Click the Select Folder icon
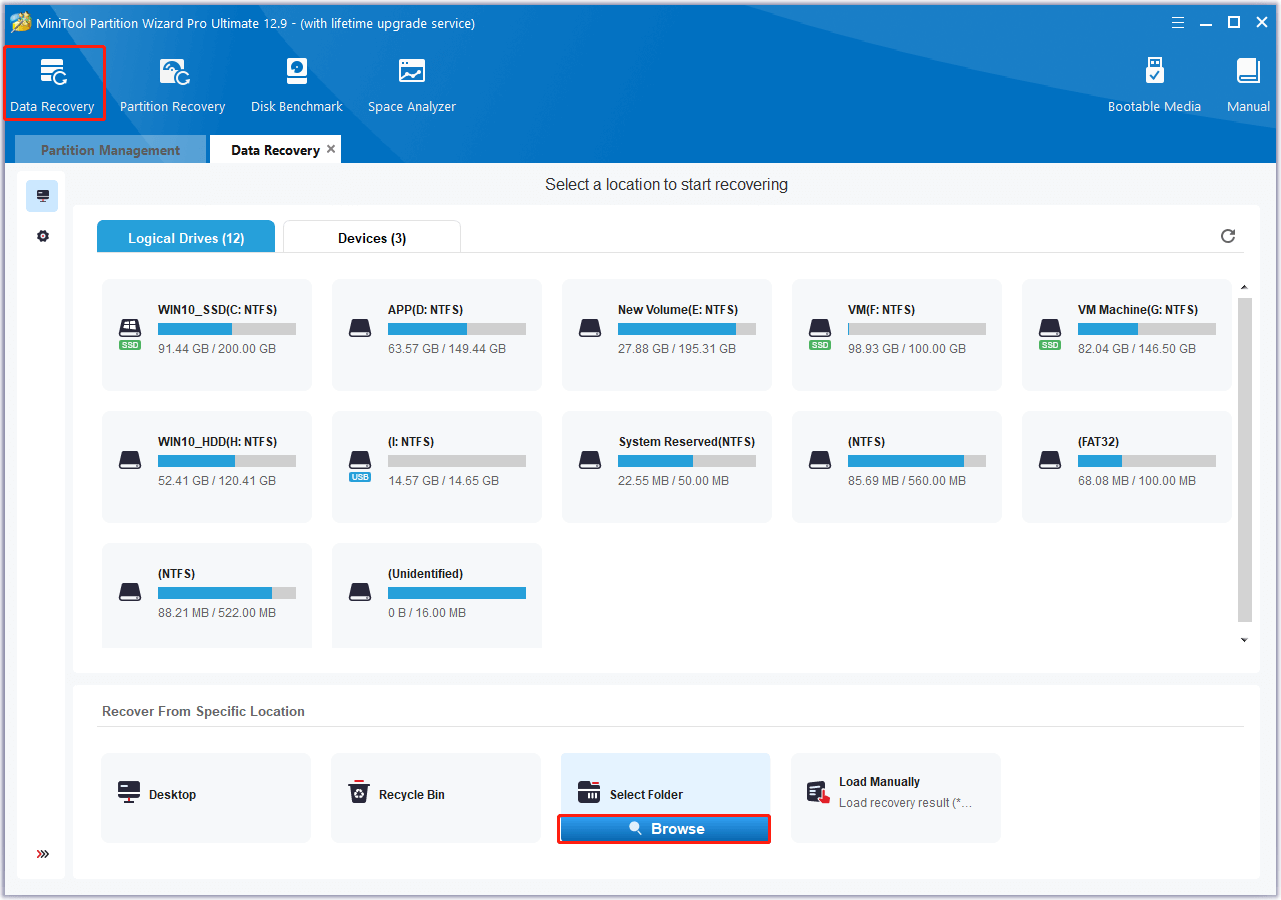 tap(589, 792)
